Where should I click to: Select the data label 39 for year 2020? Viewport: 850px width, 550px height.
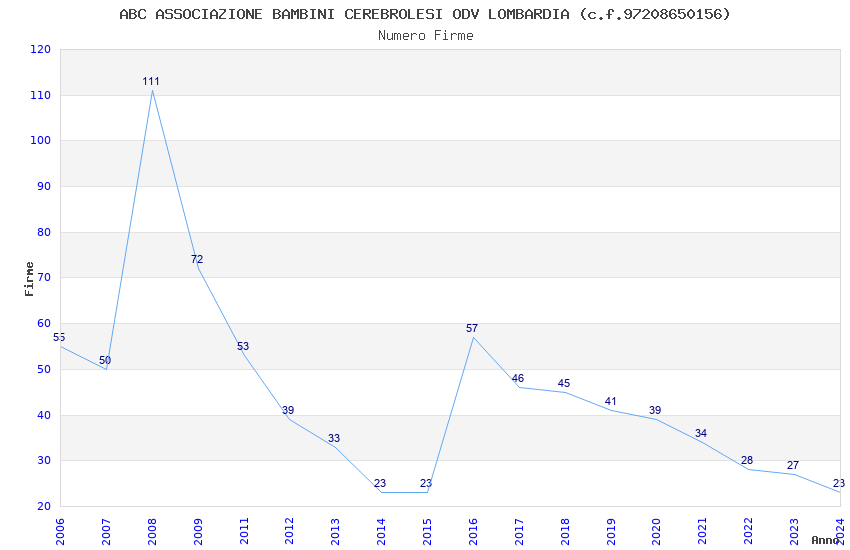655,410
